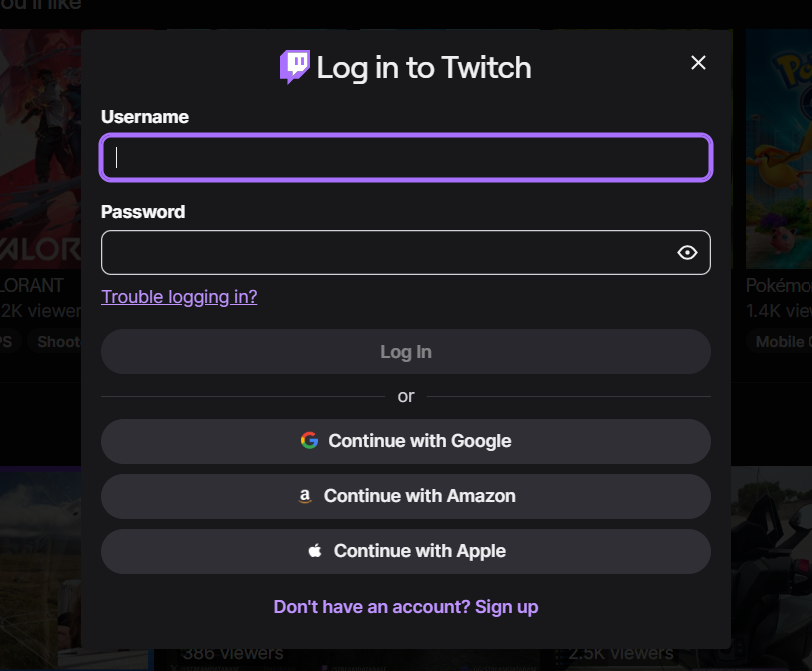This screenshot has width=812, height=671.
Task: Open the stream thumbnail at bottom right
Action: (772, 568)
